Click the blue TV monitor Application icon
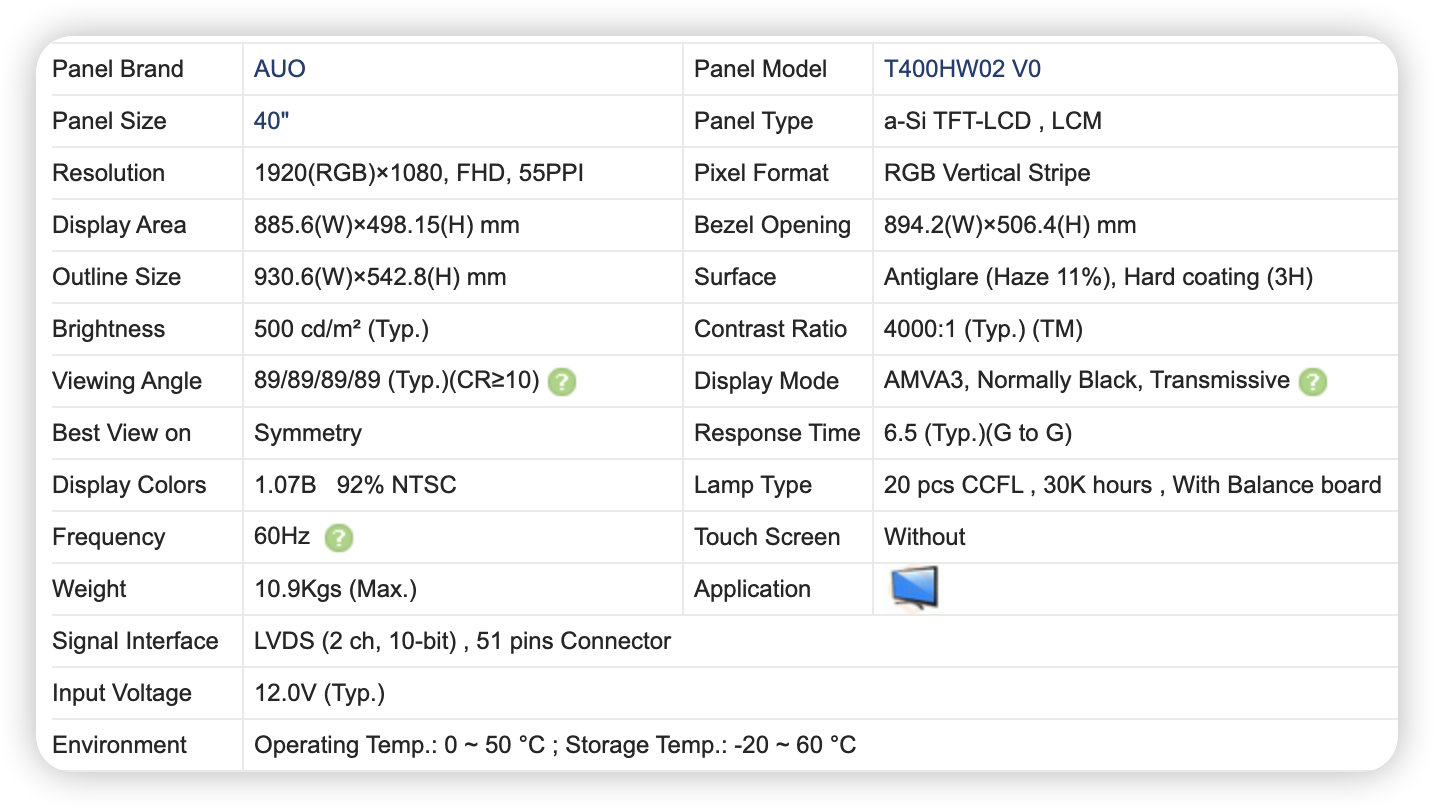 (914, 588)
